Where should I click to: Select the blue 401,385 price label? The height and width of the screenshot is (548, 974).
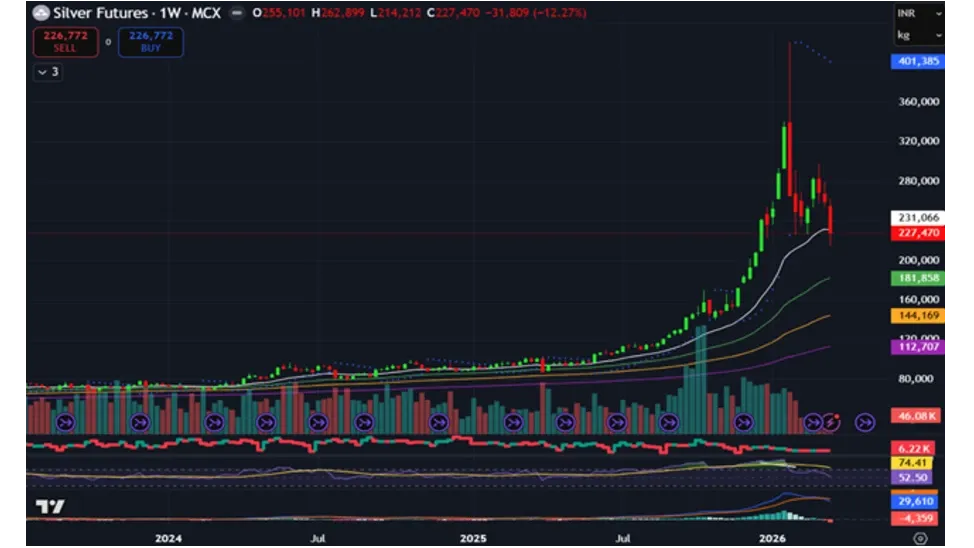[x=918, y=62]
